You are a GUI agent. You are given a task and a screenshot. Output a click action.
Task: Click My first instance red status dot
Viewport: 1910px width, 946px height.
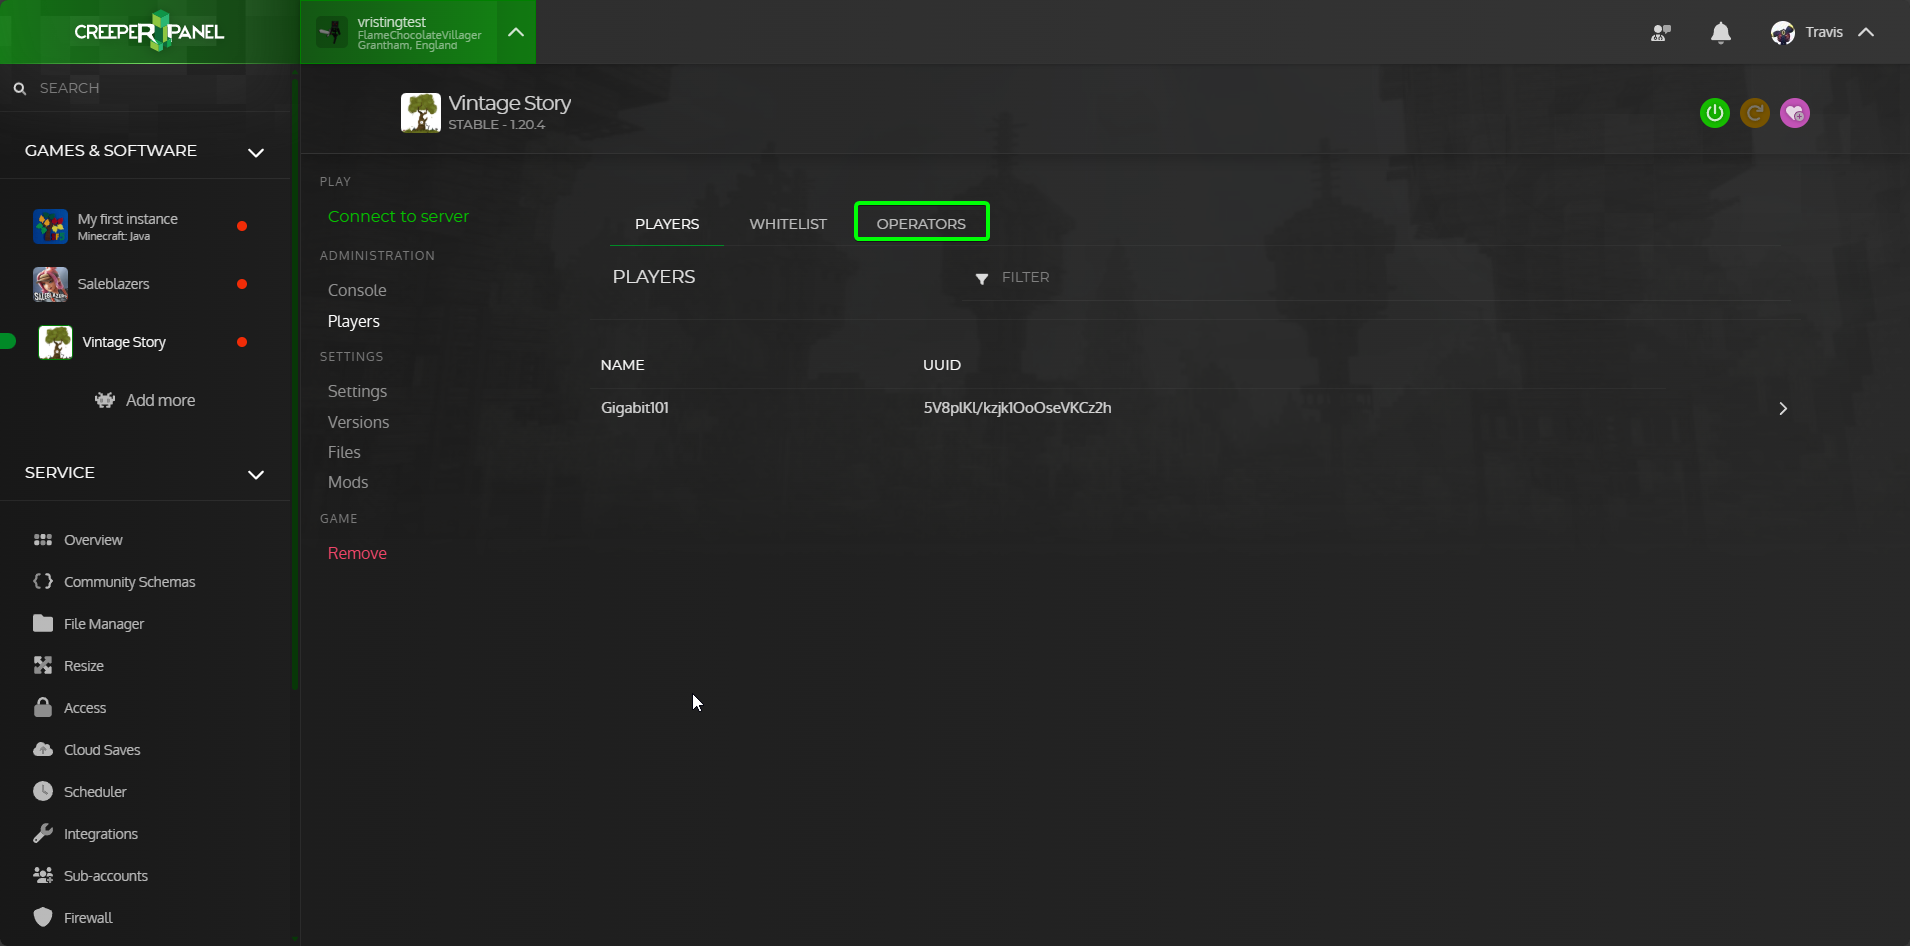click(x=242, y=226)
